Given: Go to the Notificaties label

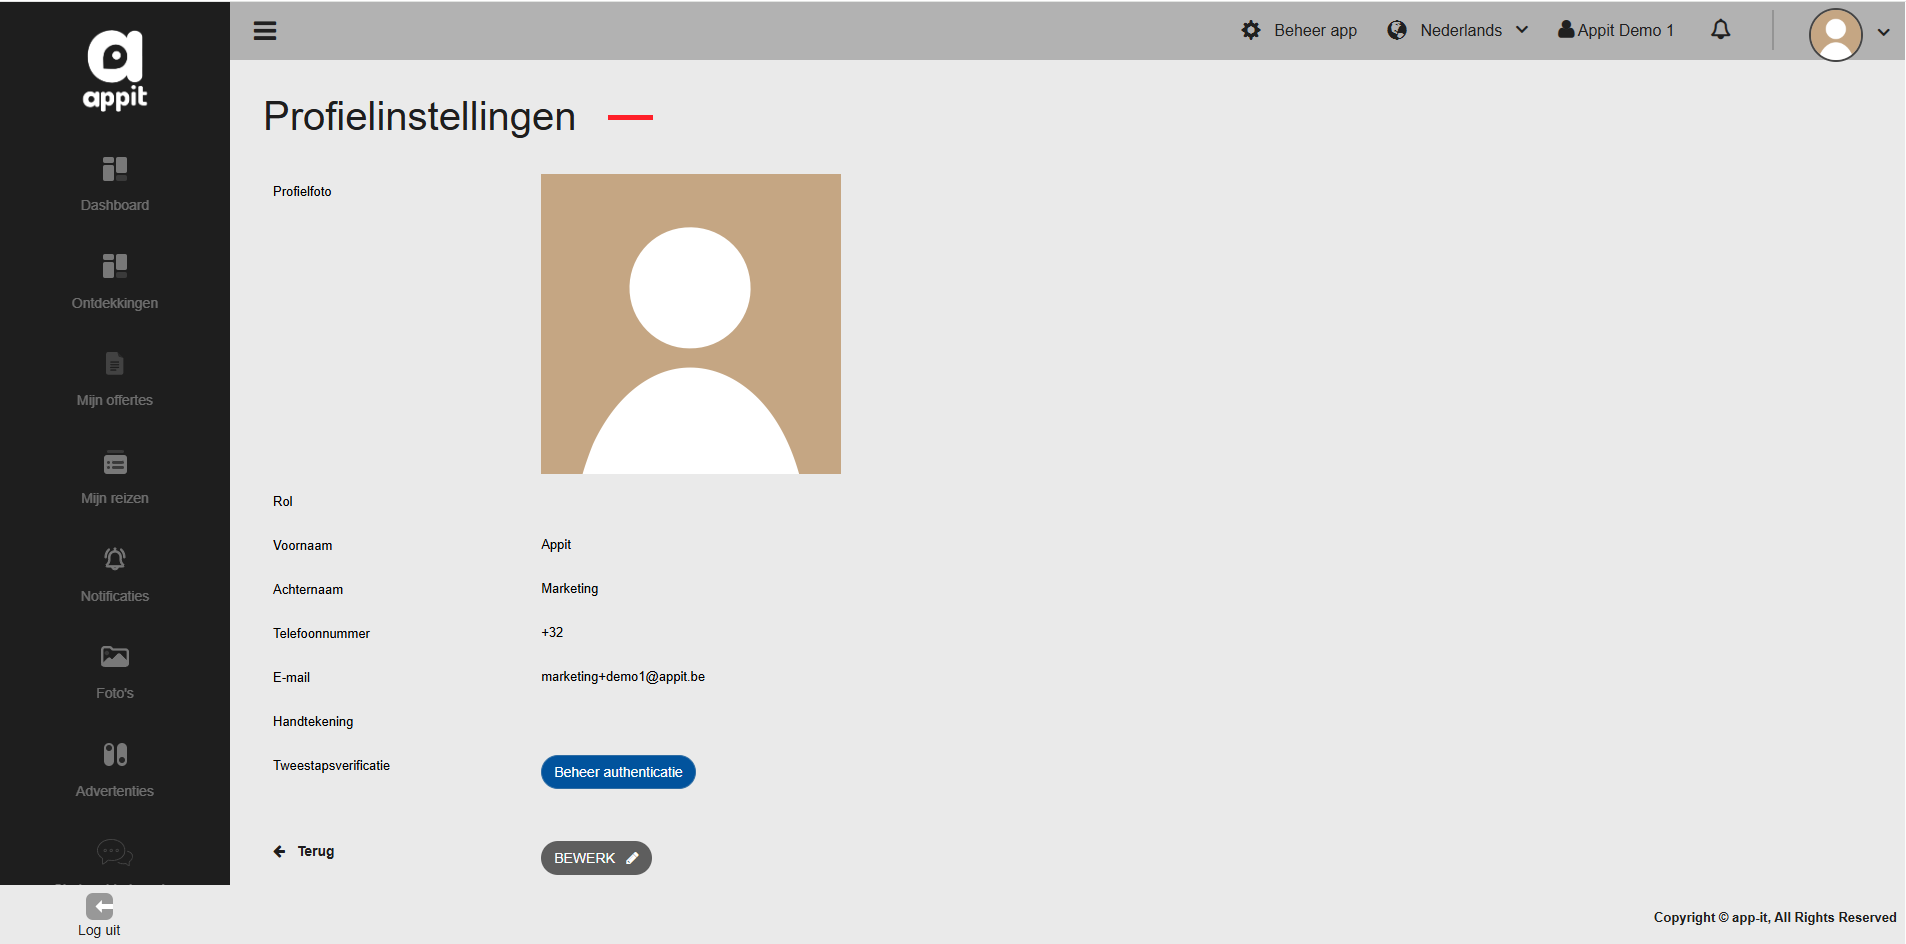Looking at the screenshot, I should click(115, 596).
